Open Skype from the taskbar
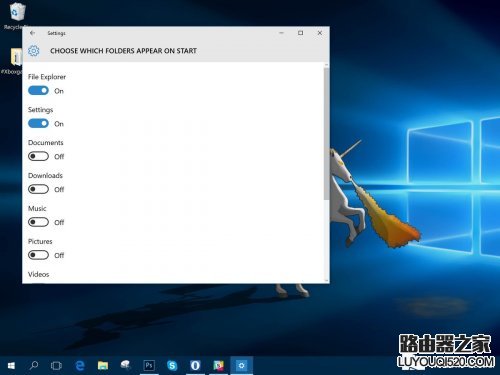This screenshot has height=375, width=500. click(x=172, y=366)
